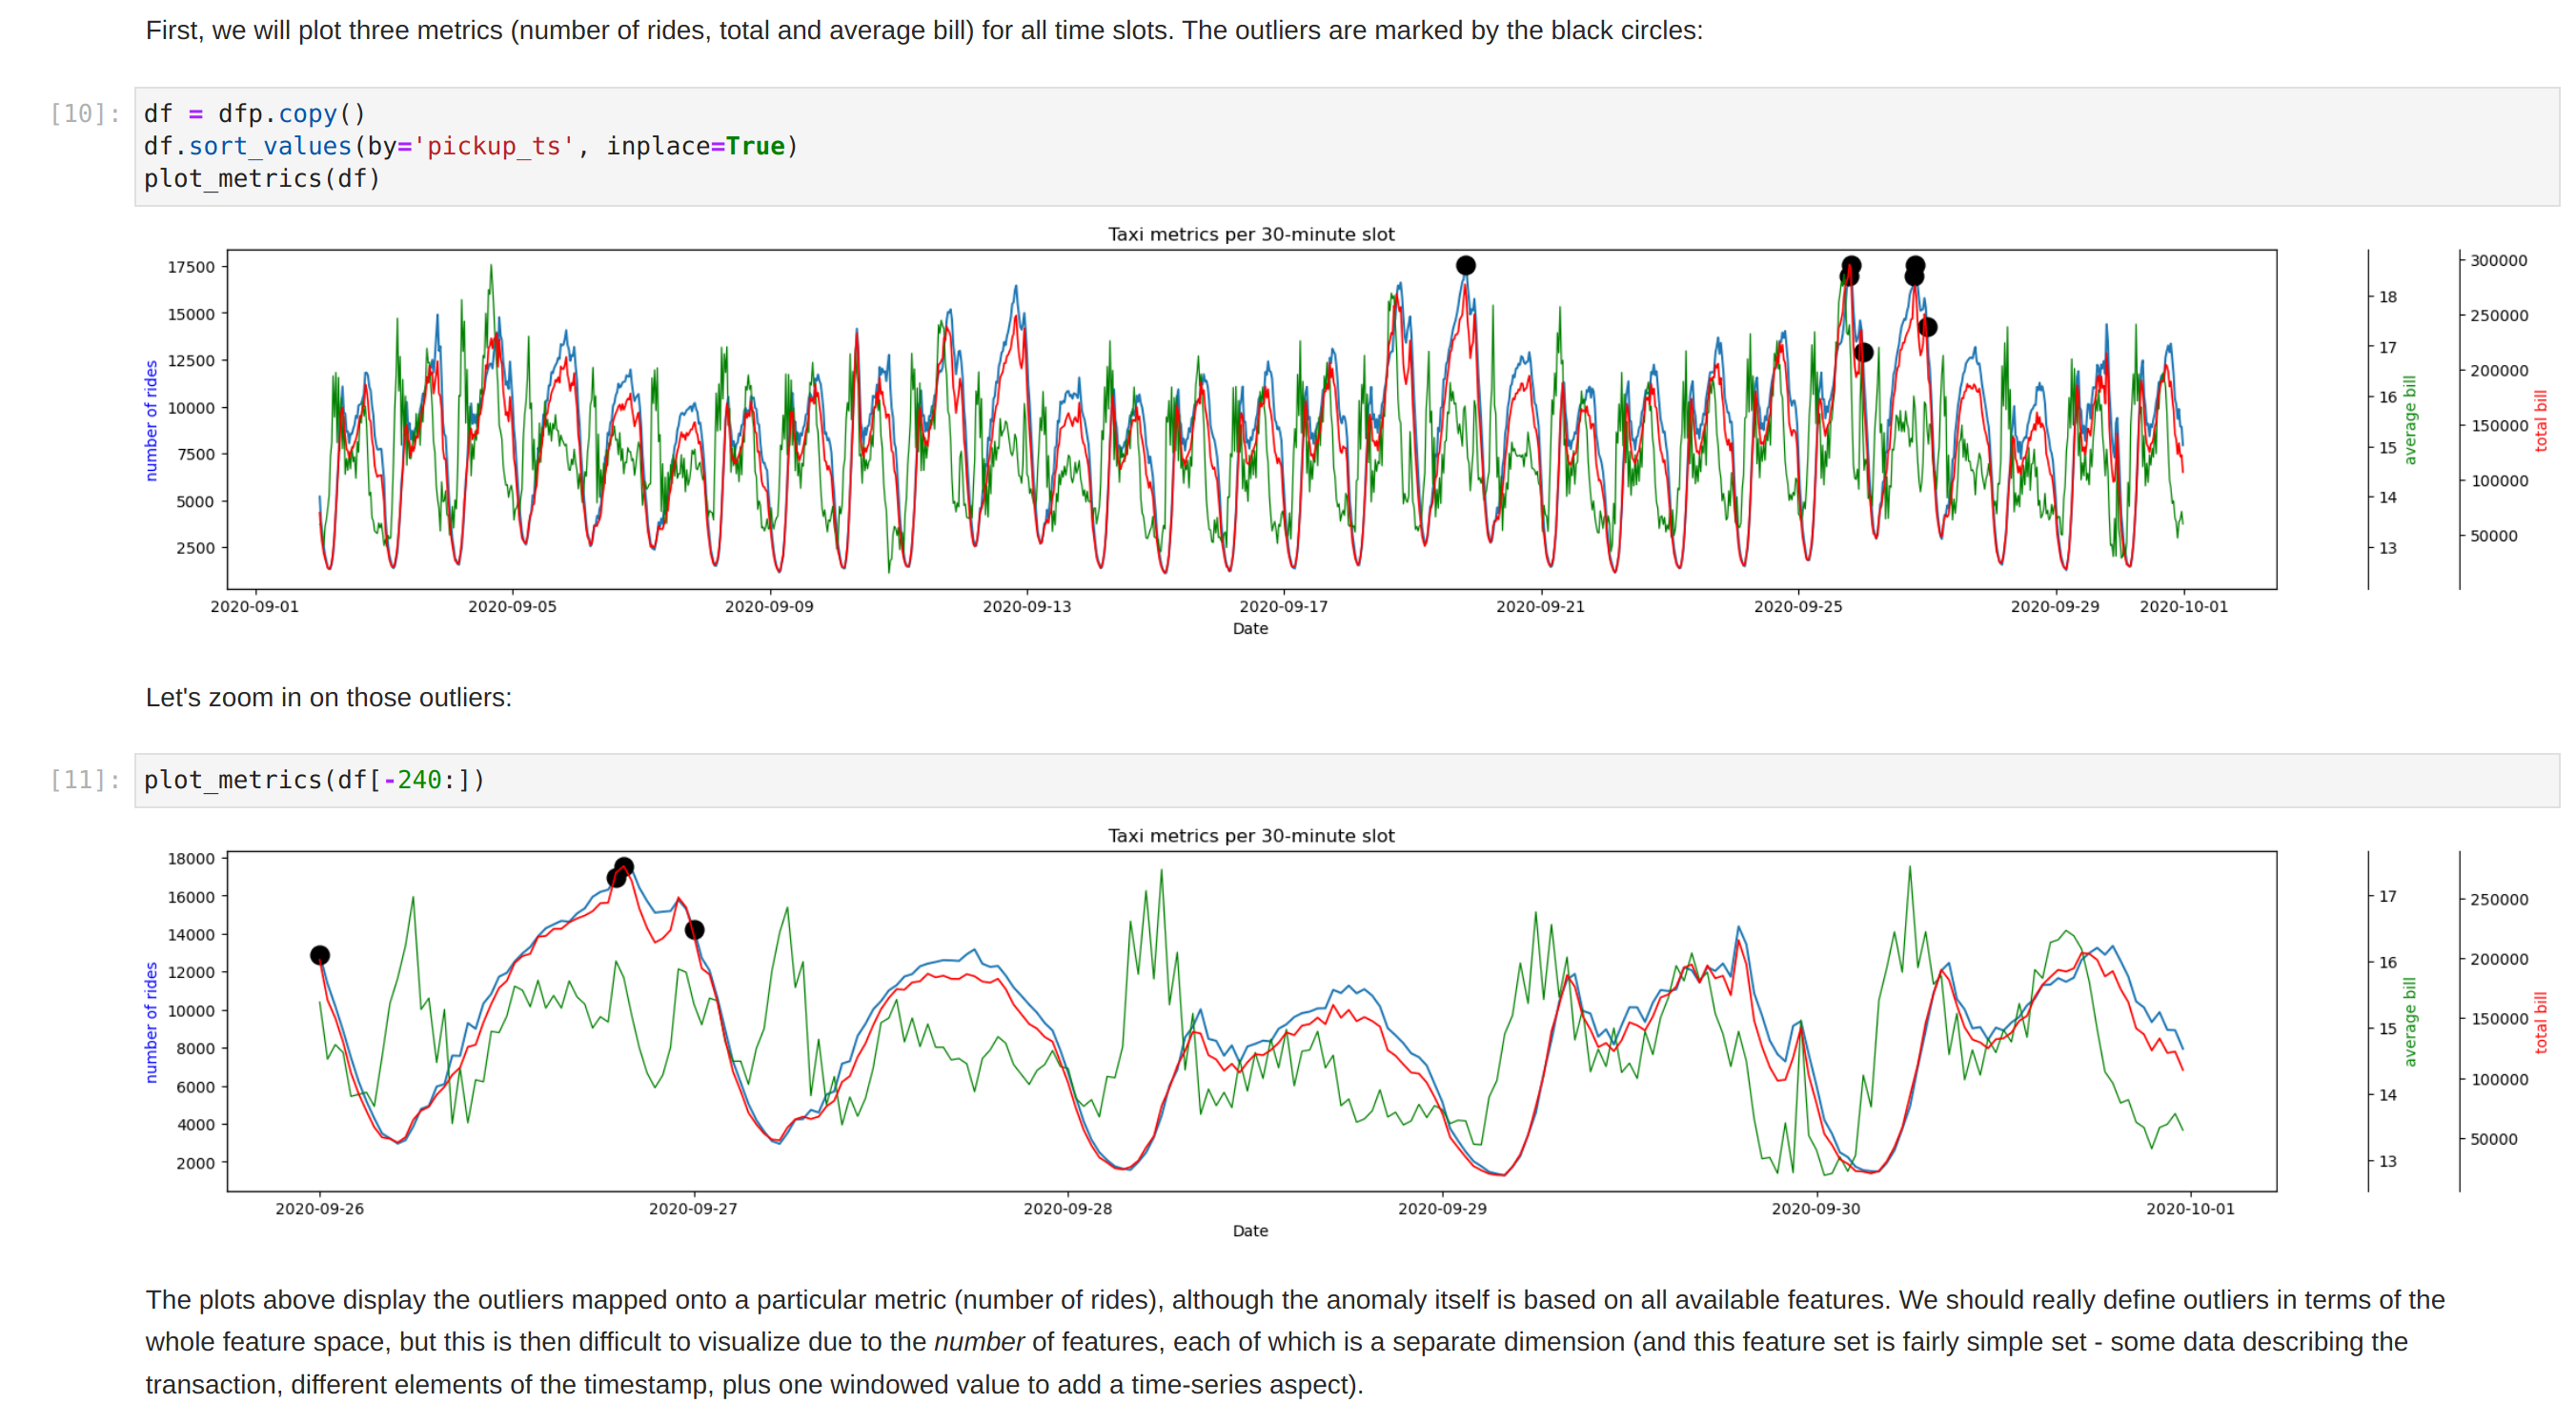
Task: Click upper chart's red 'total bill' label
Action: (2540, 421)
